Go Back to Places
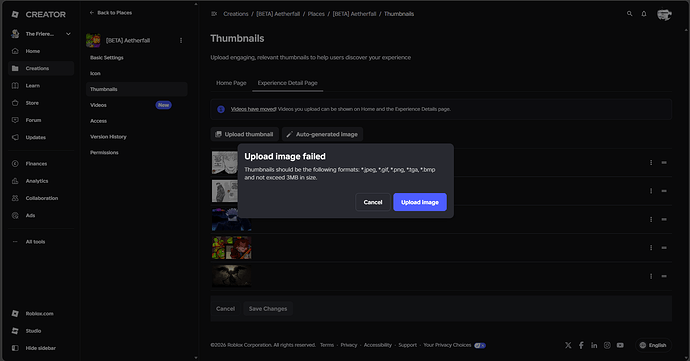This screenshot has width=690, height=361. [110, 13]
